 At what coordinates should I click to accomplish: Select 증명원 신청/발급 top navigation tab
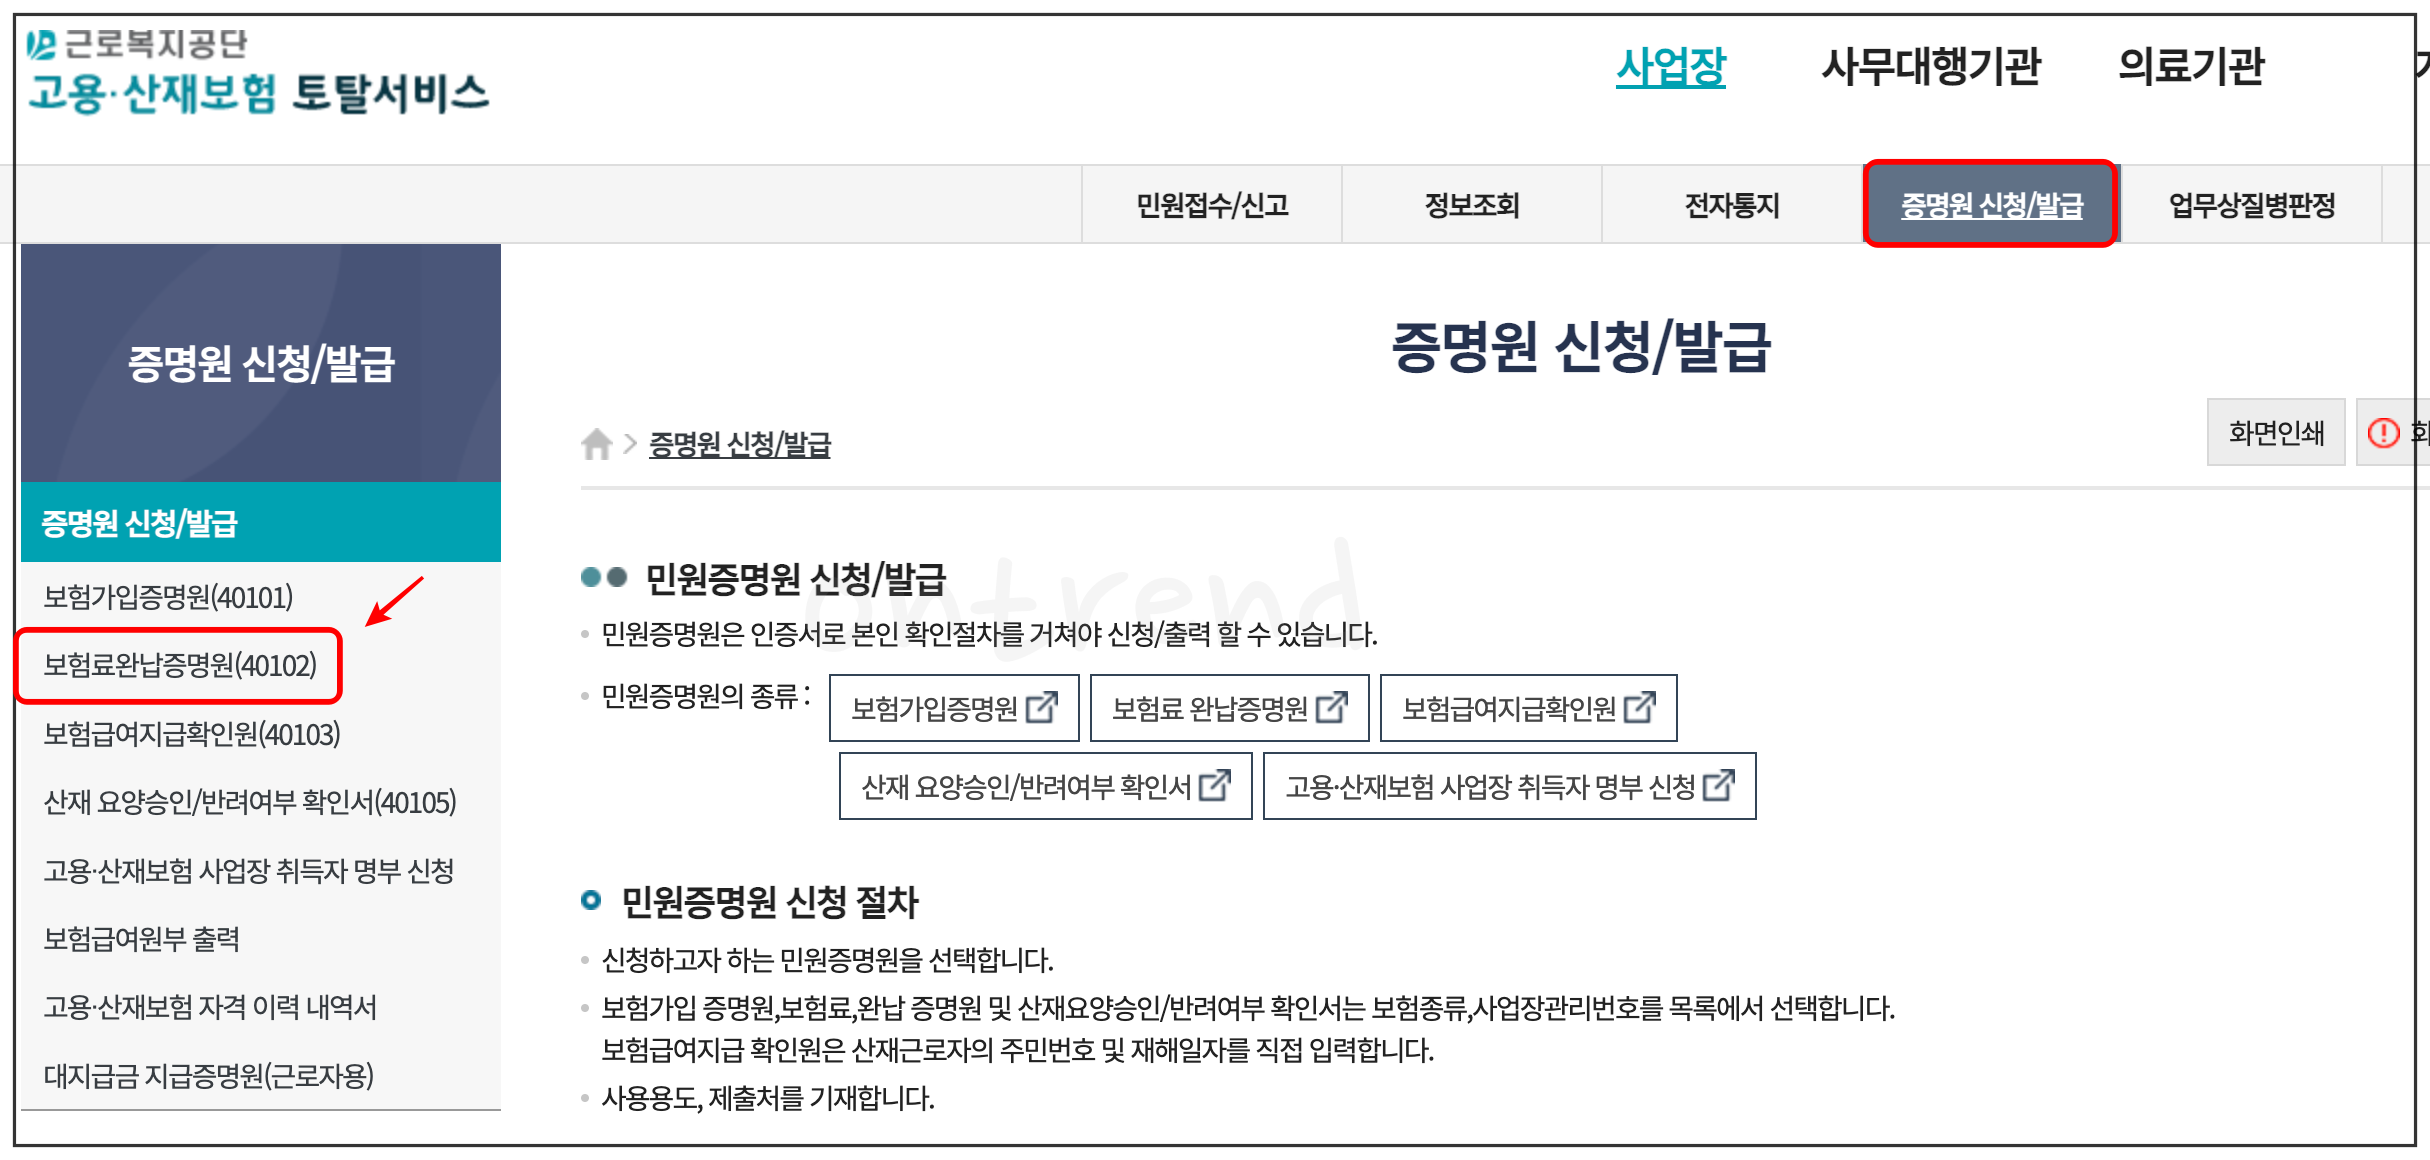point(1990,205)
